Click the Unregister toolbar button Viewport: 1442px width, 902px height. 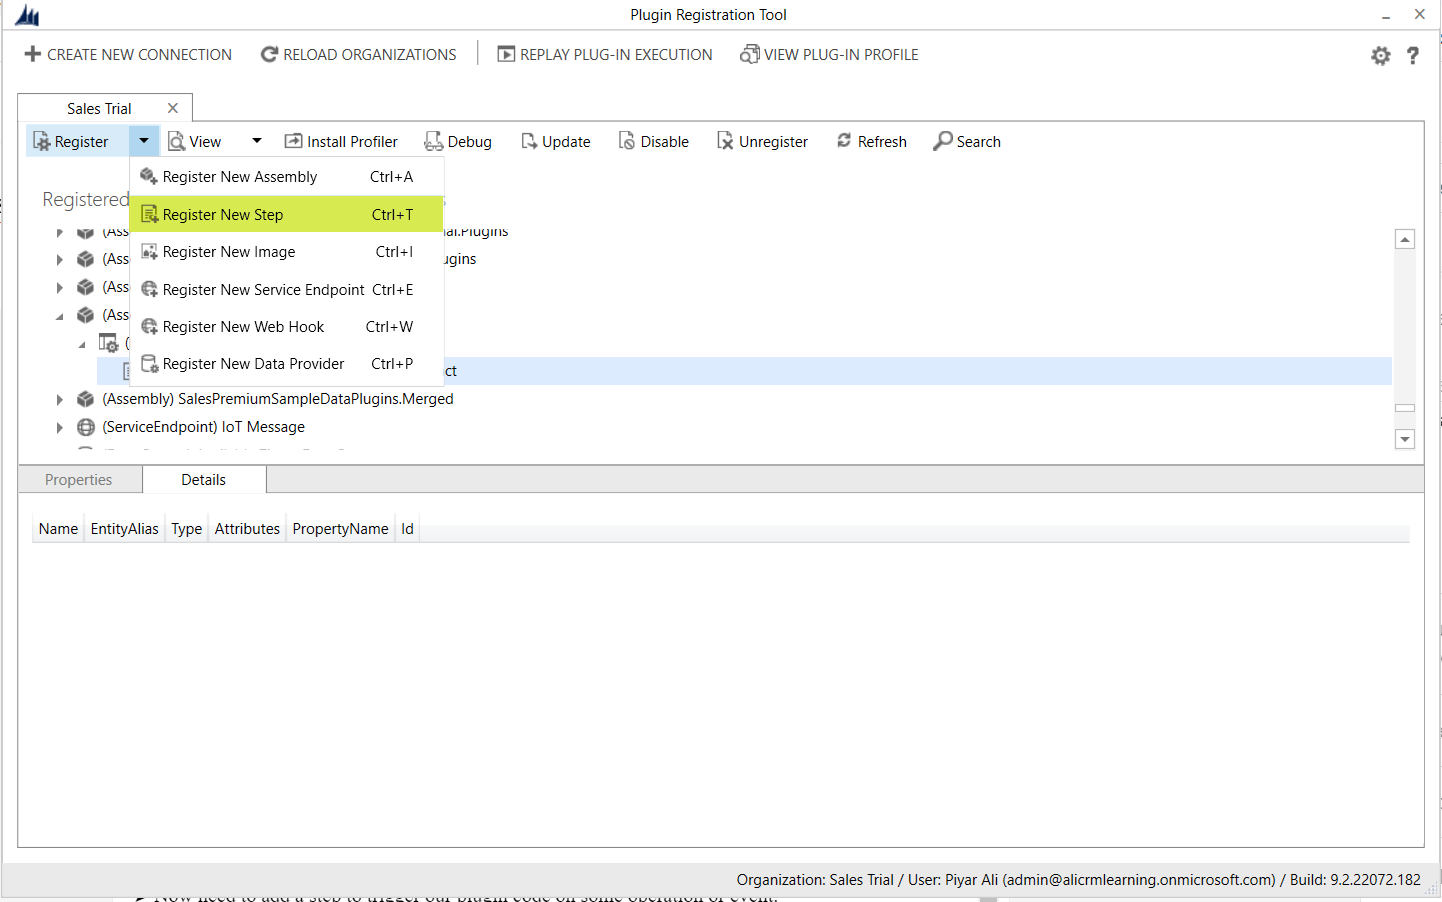[x=762, y=142]
